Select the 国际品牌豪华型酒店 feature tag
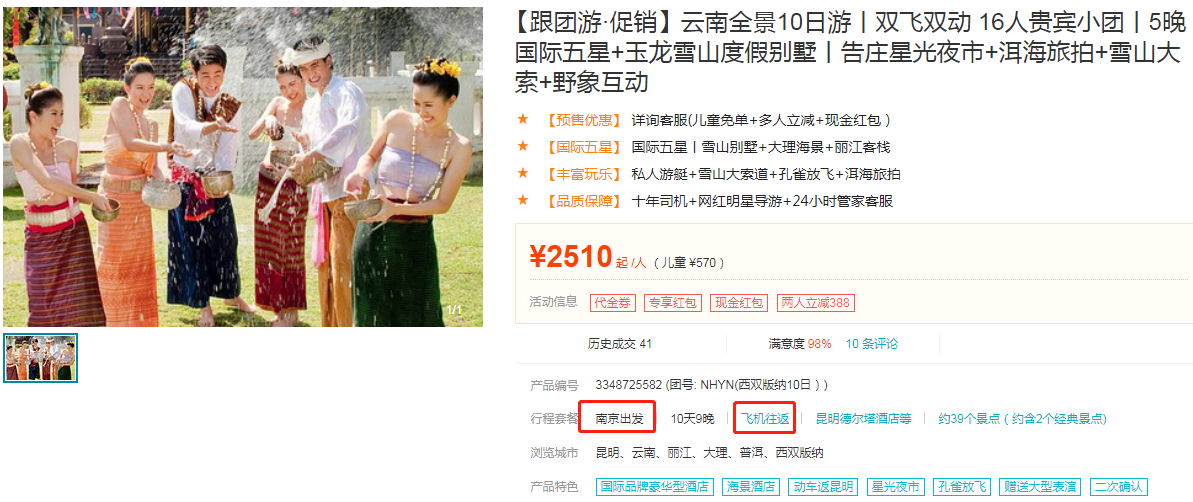1193x502 pixels. point(654,487)
